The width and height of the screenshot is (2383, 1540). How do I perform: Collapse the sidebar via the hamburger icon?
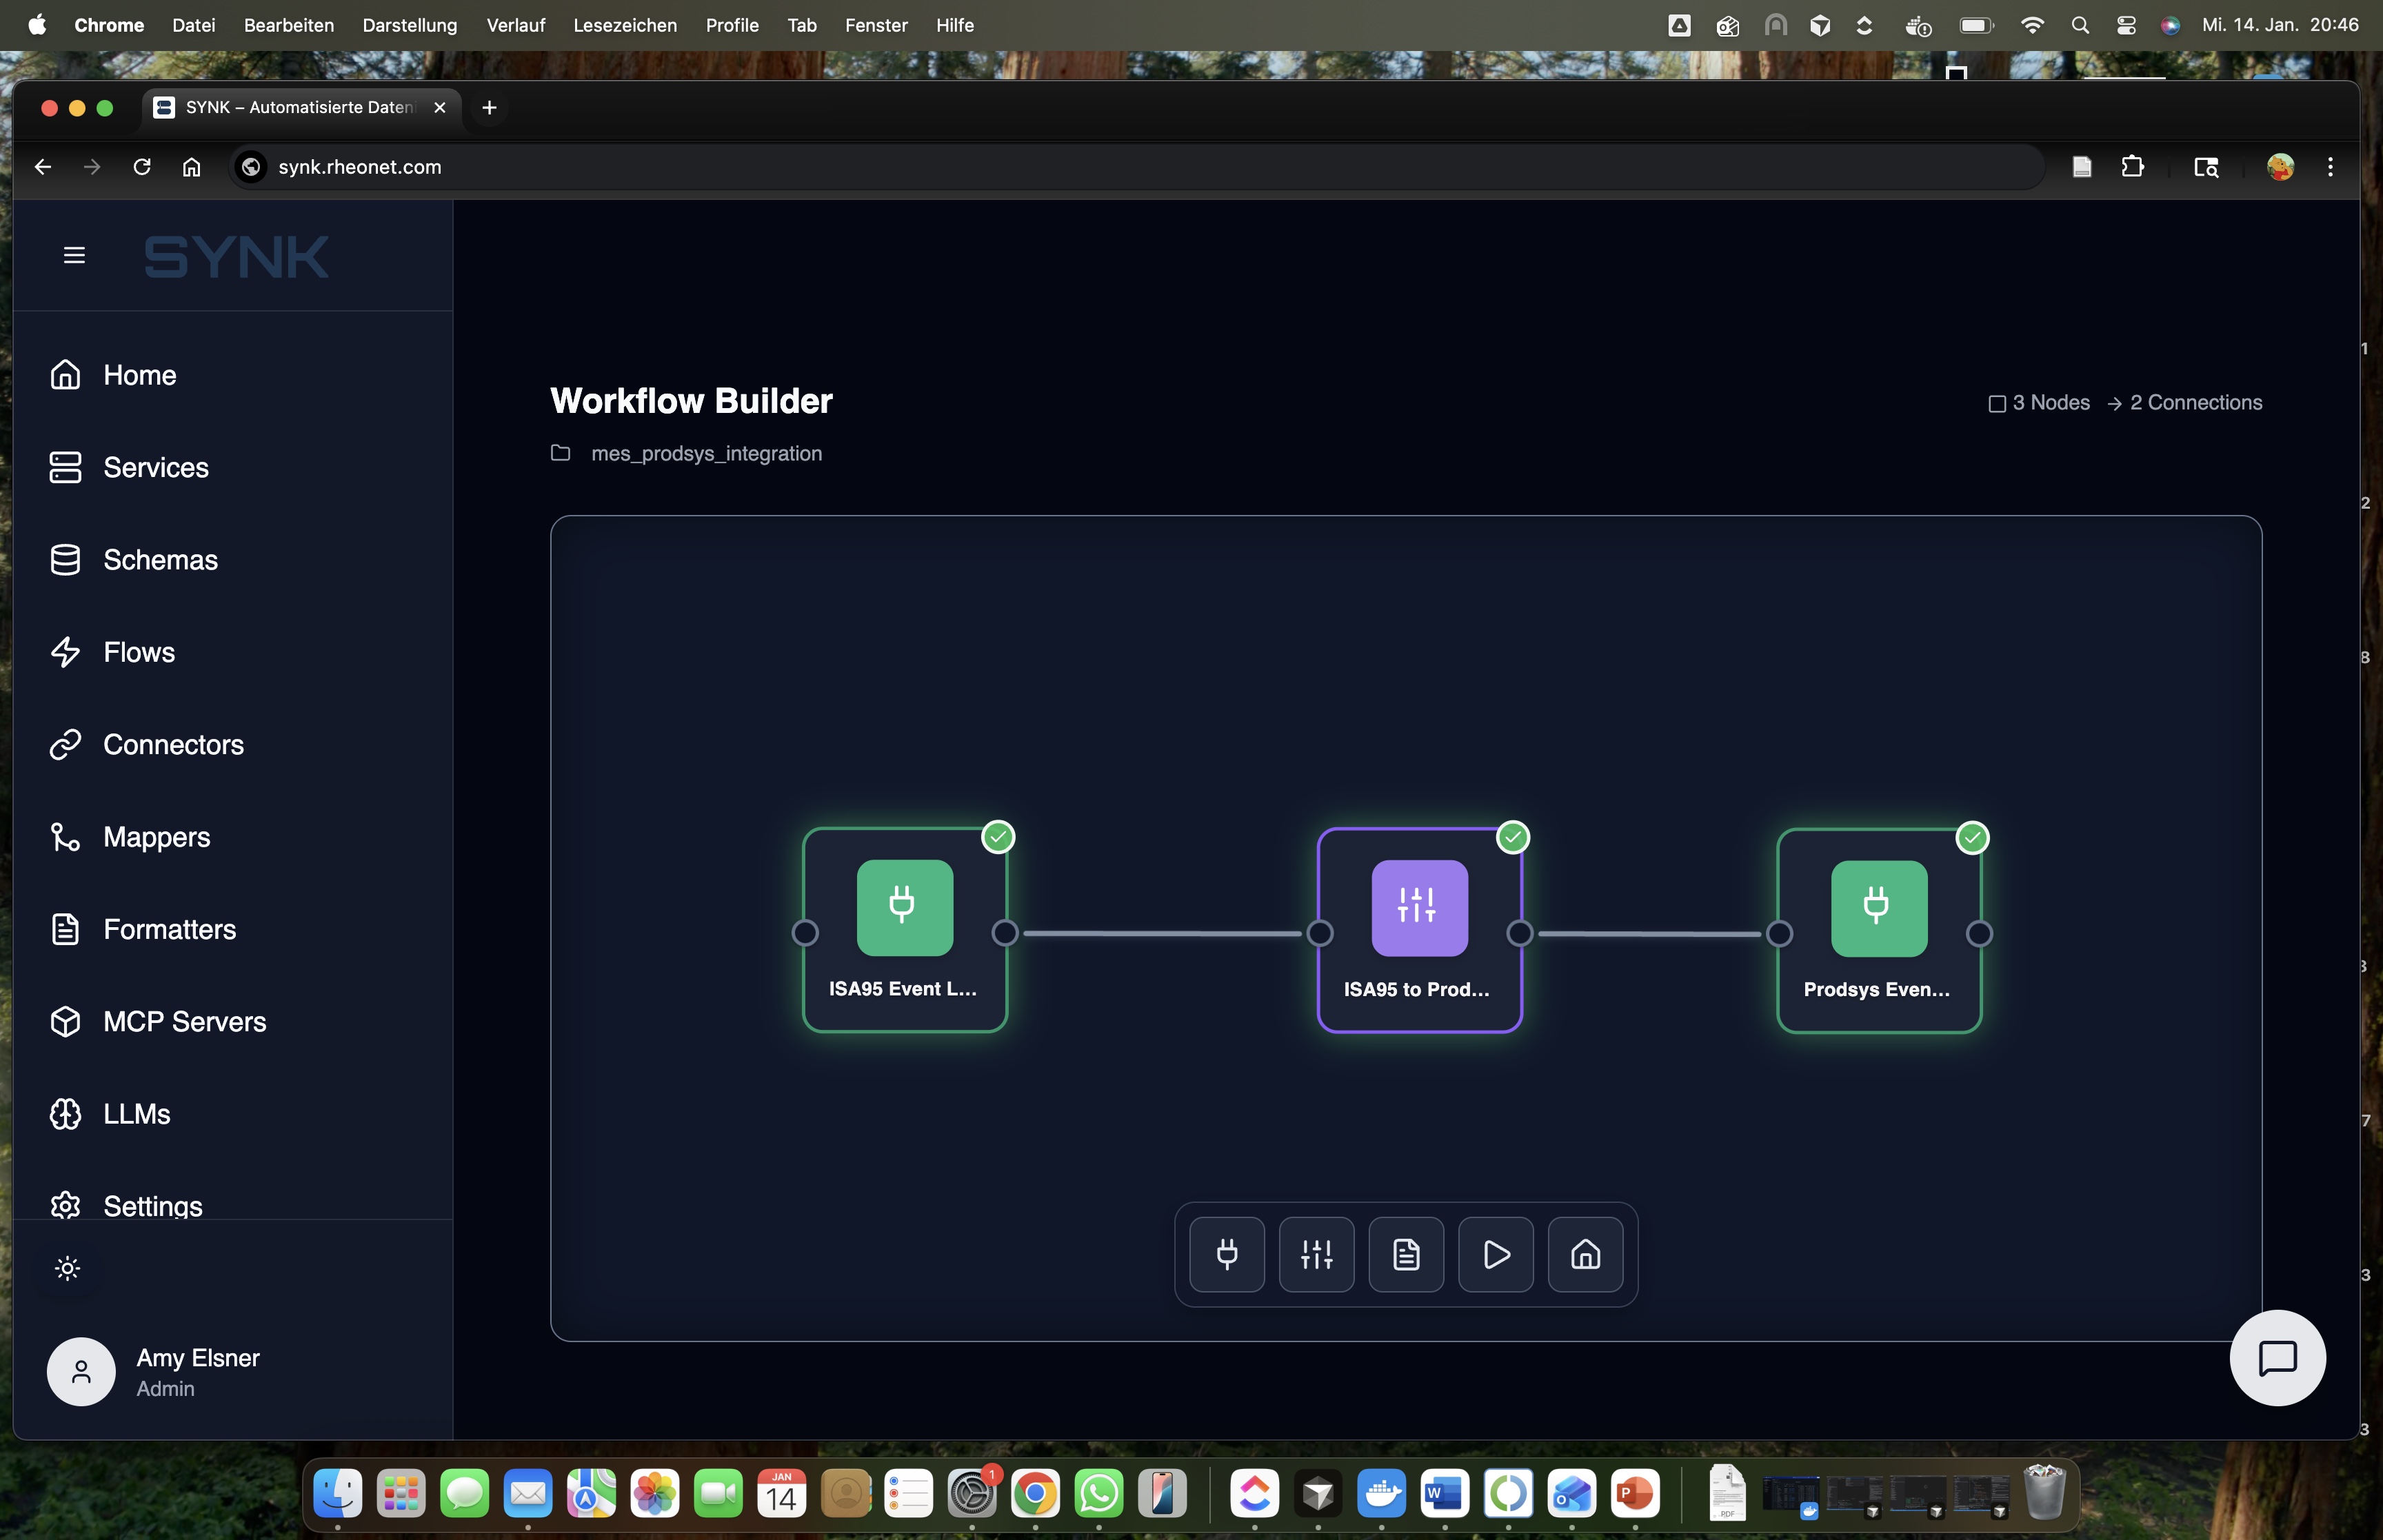[75, 255]
